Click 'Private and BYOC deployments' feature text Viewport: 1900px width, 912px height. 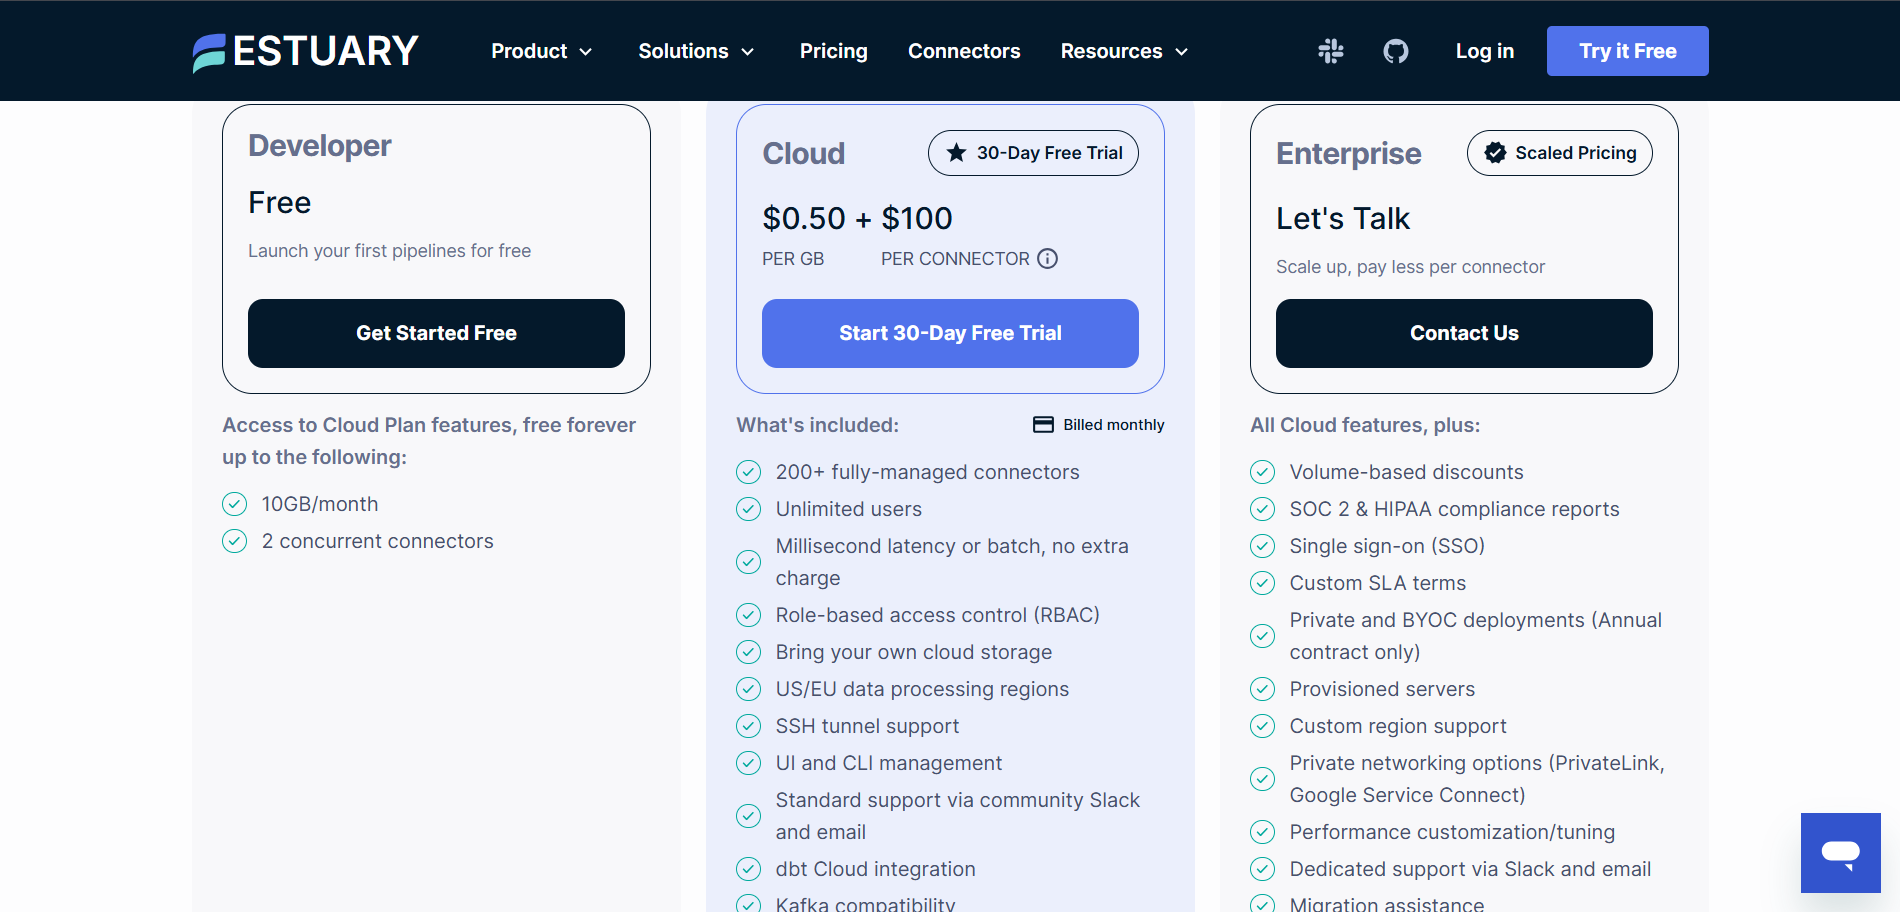1476,636
